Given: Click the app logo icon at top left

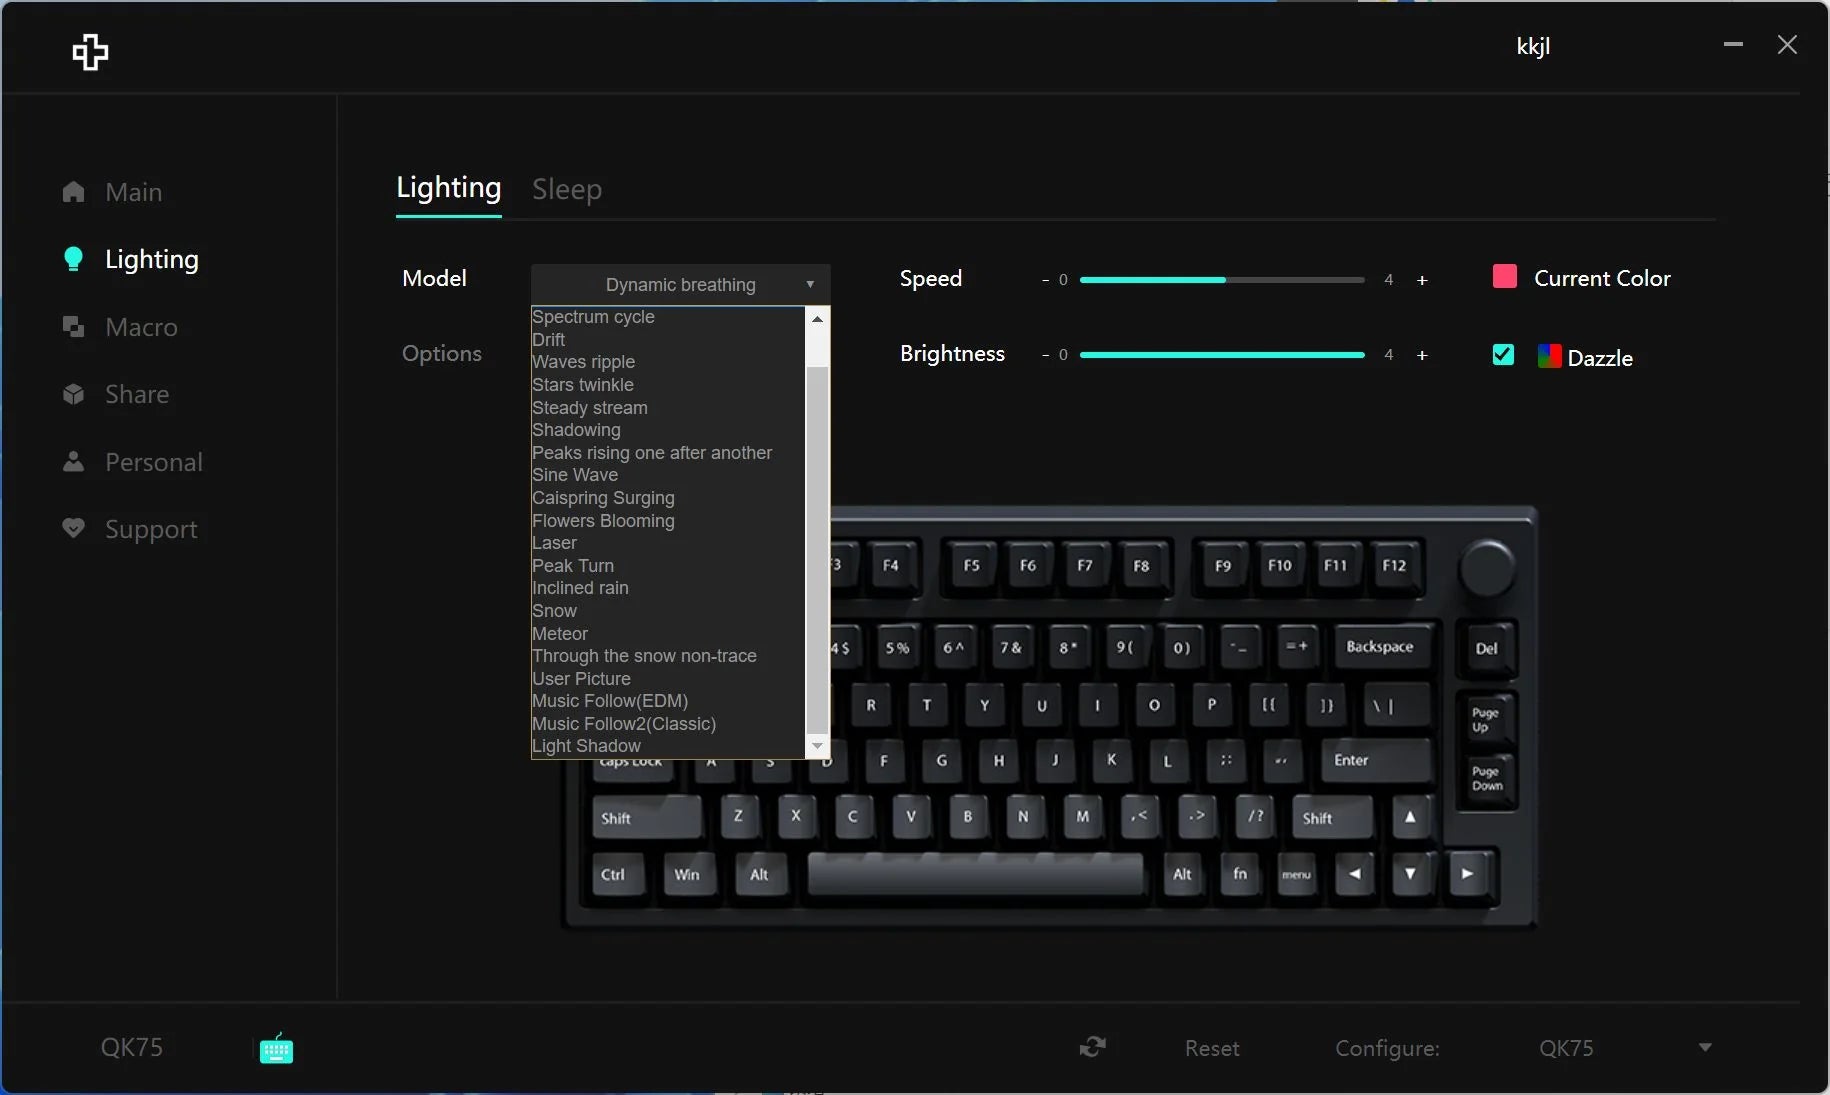Looking at the screenshot, I should pos(90,52).
